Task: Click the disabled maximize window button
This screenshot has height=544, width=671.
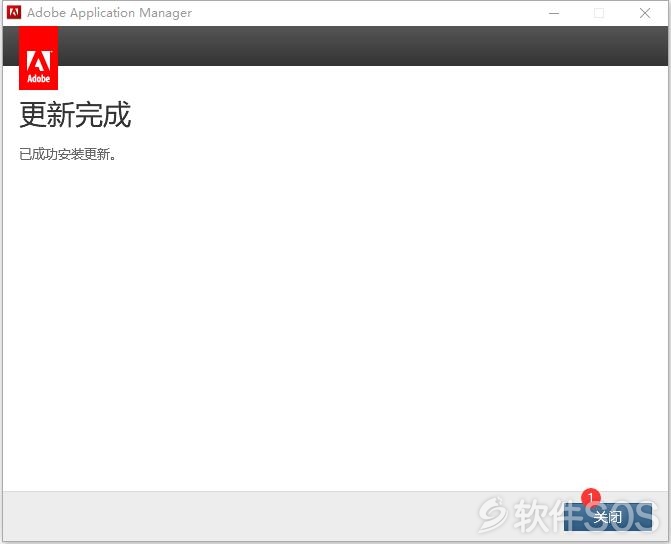Action: [599, 13]
